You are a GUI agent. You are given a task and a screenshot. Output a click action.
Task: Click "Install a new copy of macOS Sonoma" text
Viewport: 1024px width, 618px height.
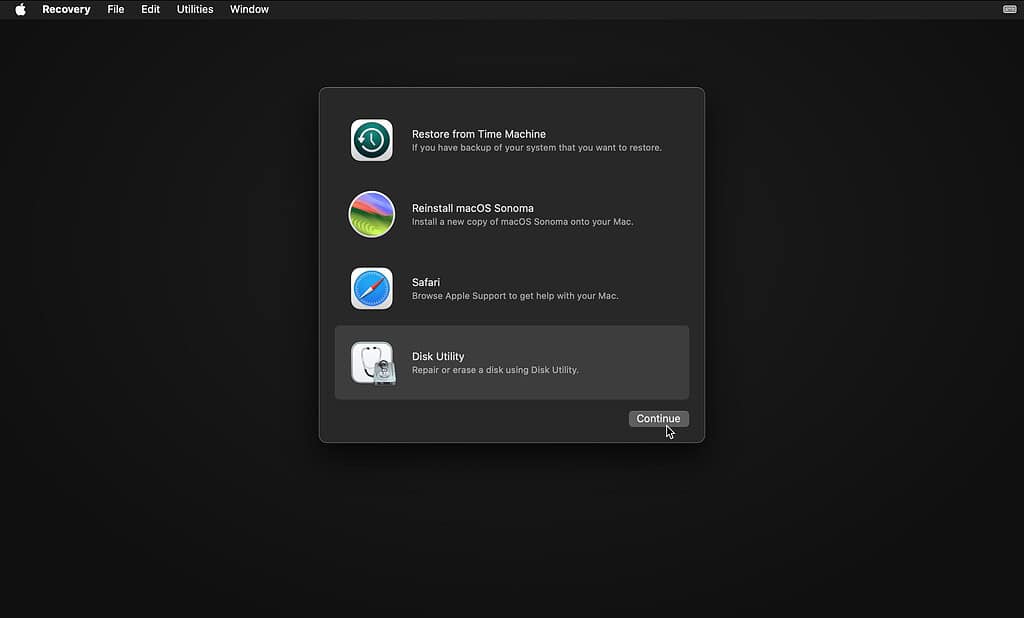pos(522,222)
